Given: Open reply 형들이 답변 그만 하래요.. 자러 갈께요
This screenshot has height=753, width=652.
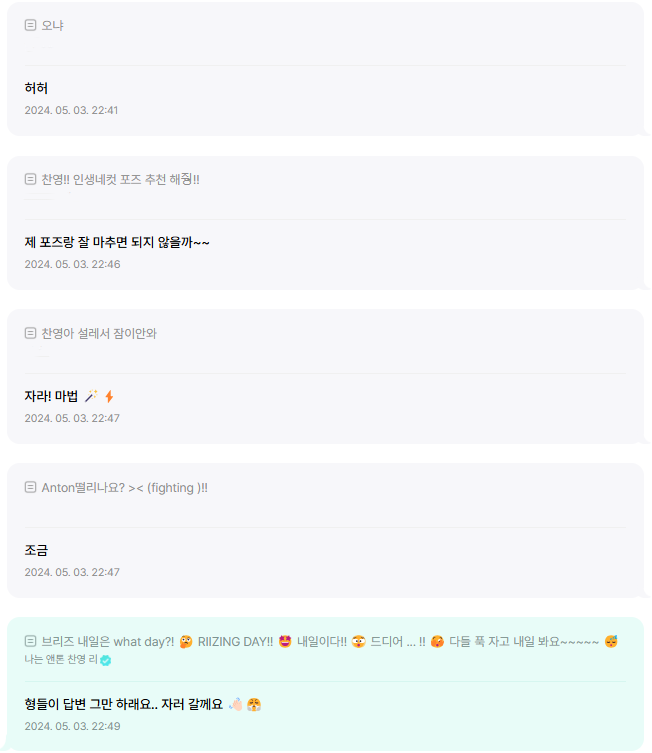Looking at the screenshot, I should pyautogui.click(x=123, y=704).
